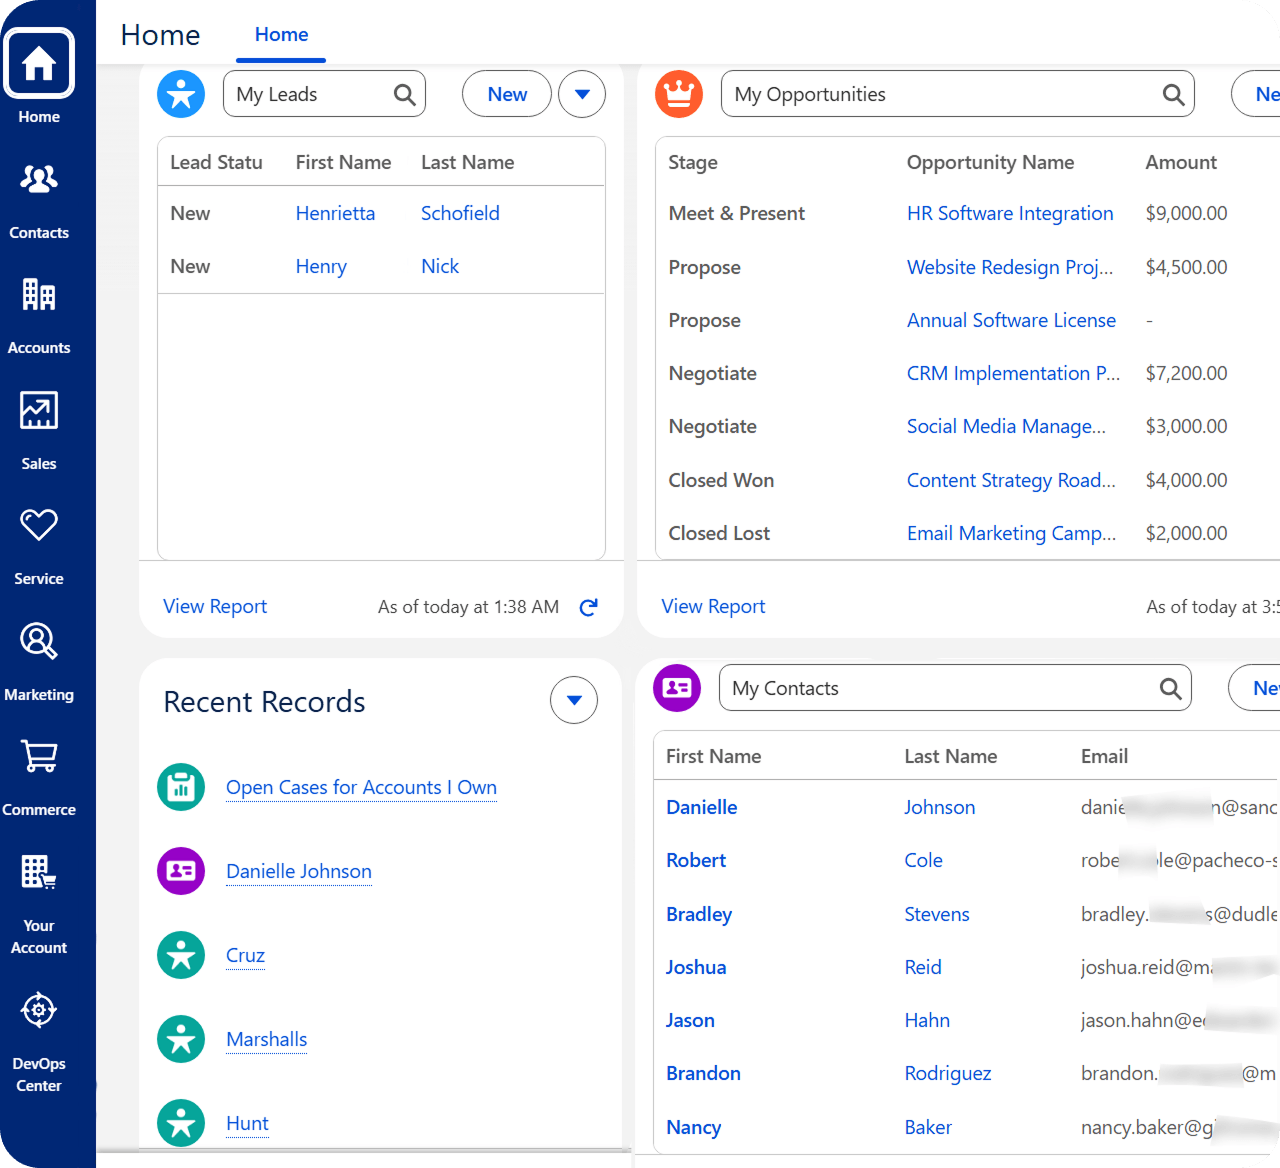Open View Report under My Leads
1280x1168 pixels.
(x=215, y=606)
